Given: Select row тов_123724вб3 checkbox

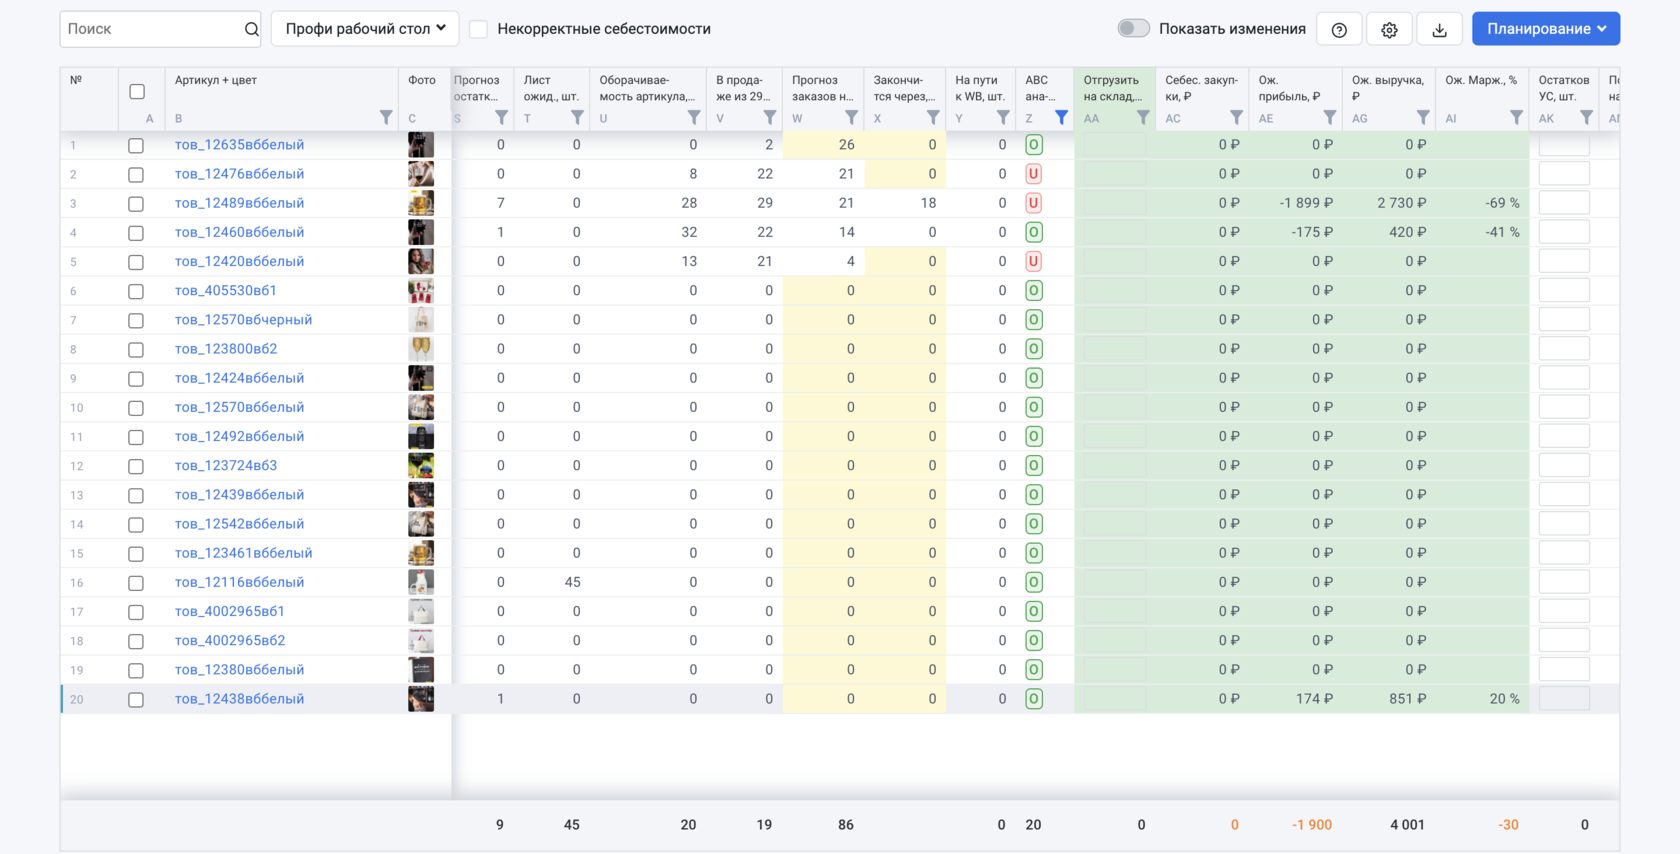Looking at the screenshot, I should 136,467.
